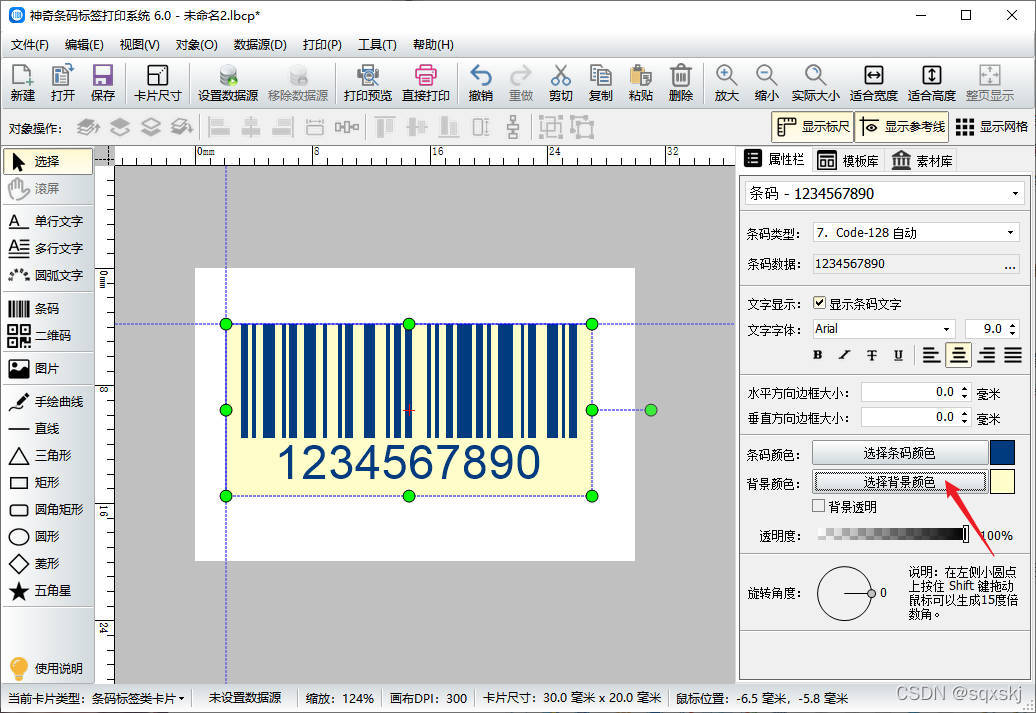Screen dimensions: 1036x713
Task: Select the 菱形 diamond shape tool
Action: click(48, 563)
